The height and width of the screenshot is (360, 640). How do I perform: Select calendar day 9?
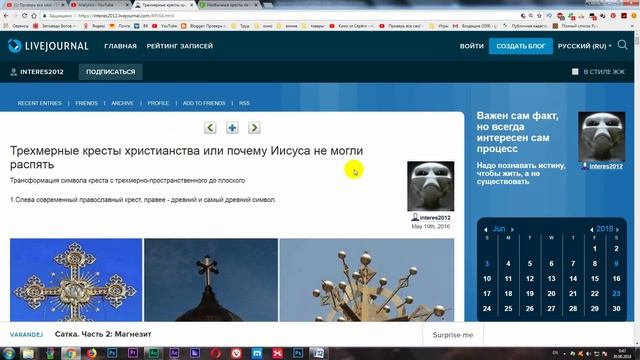(x=616, y=264)
